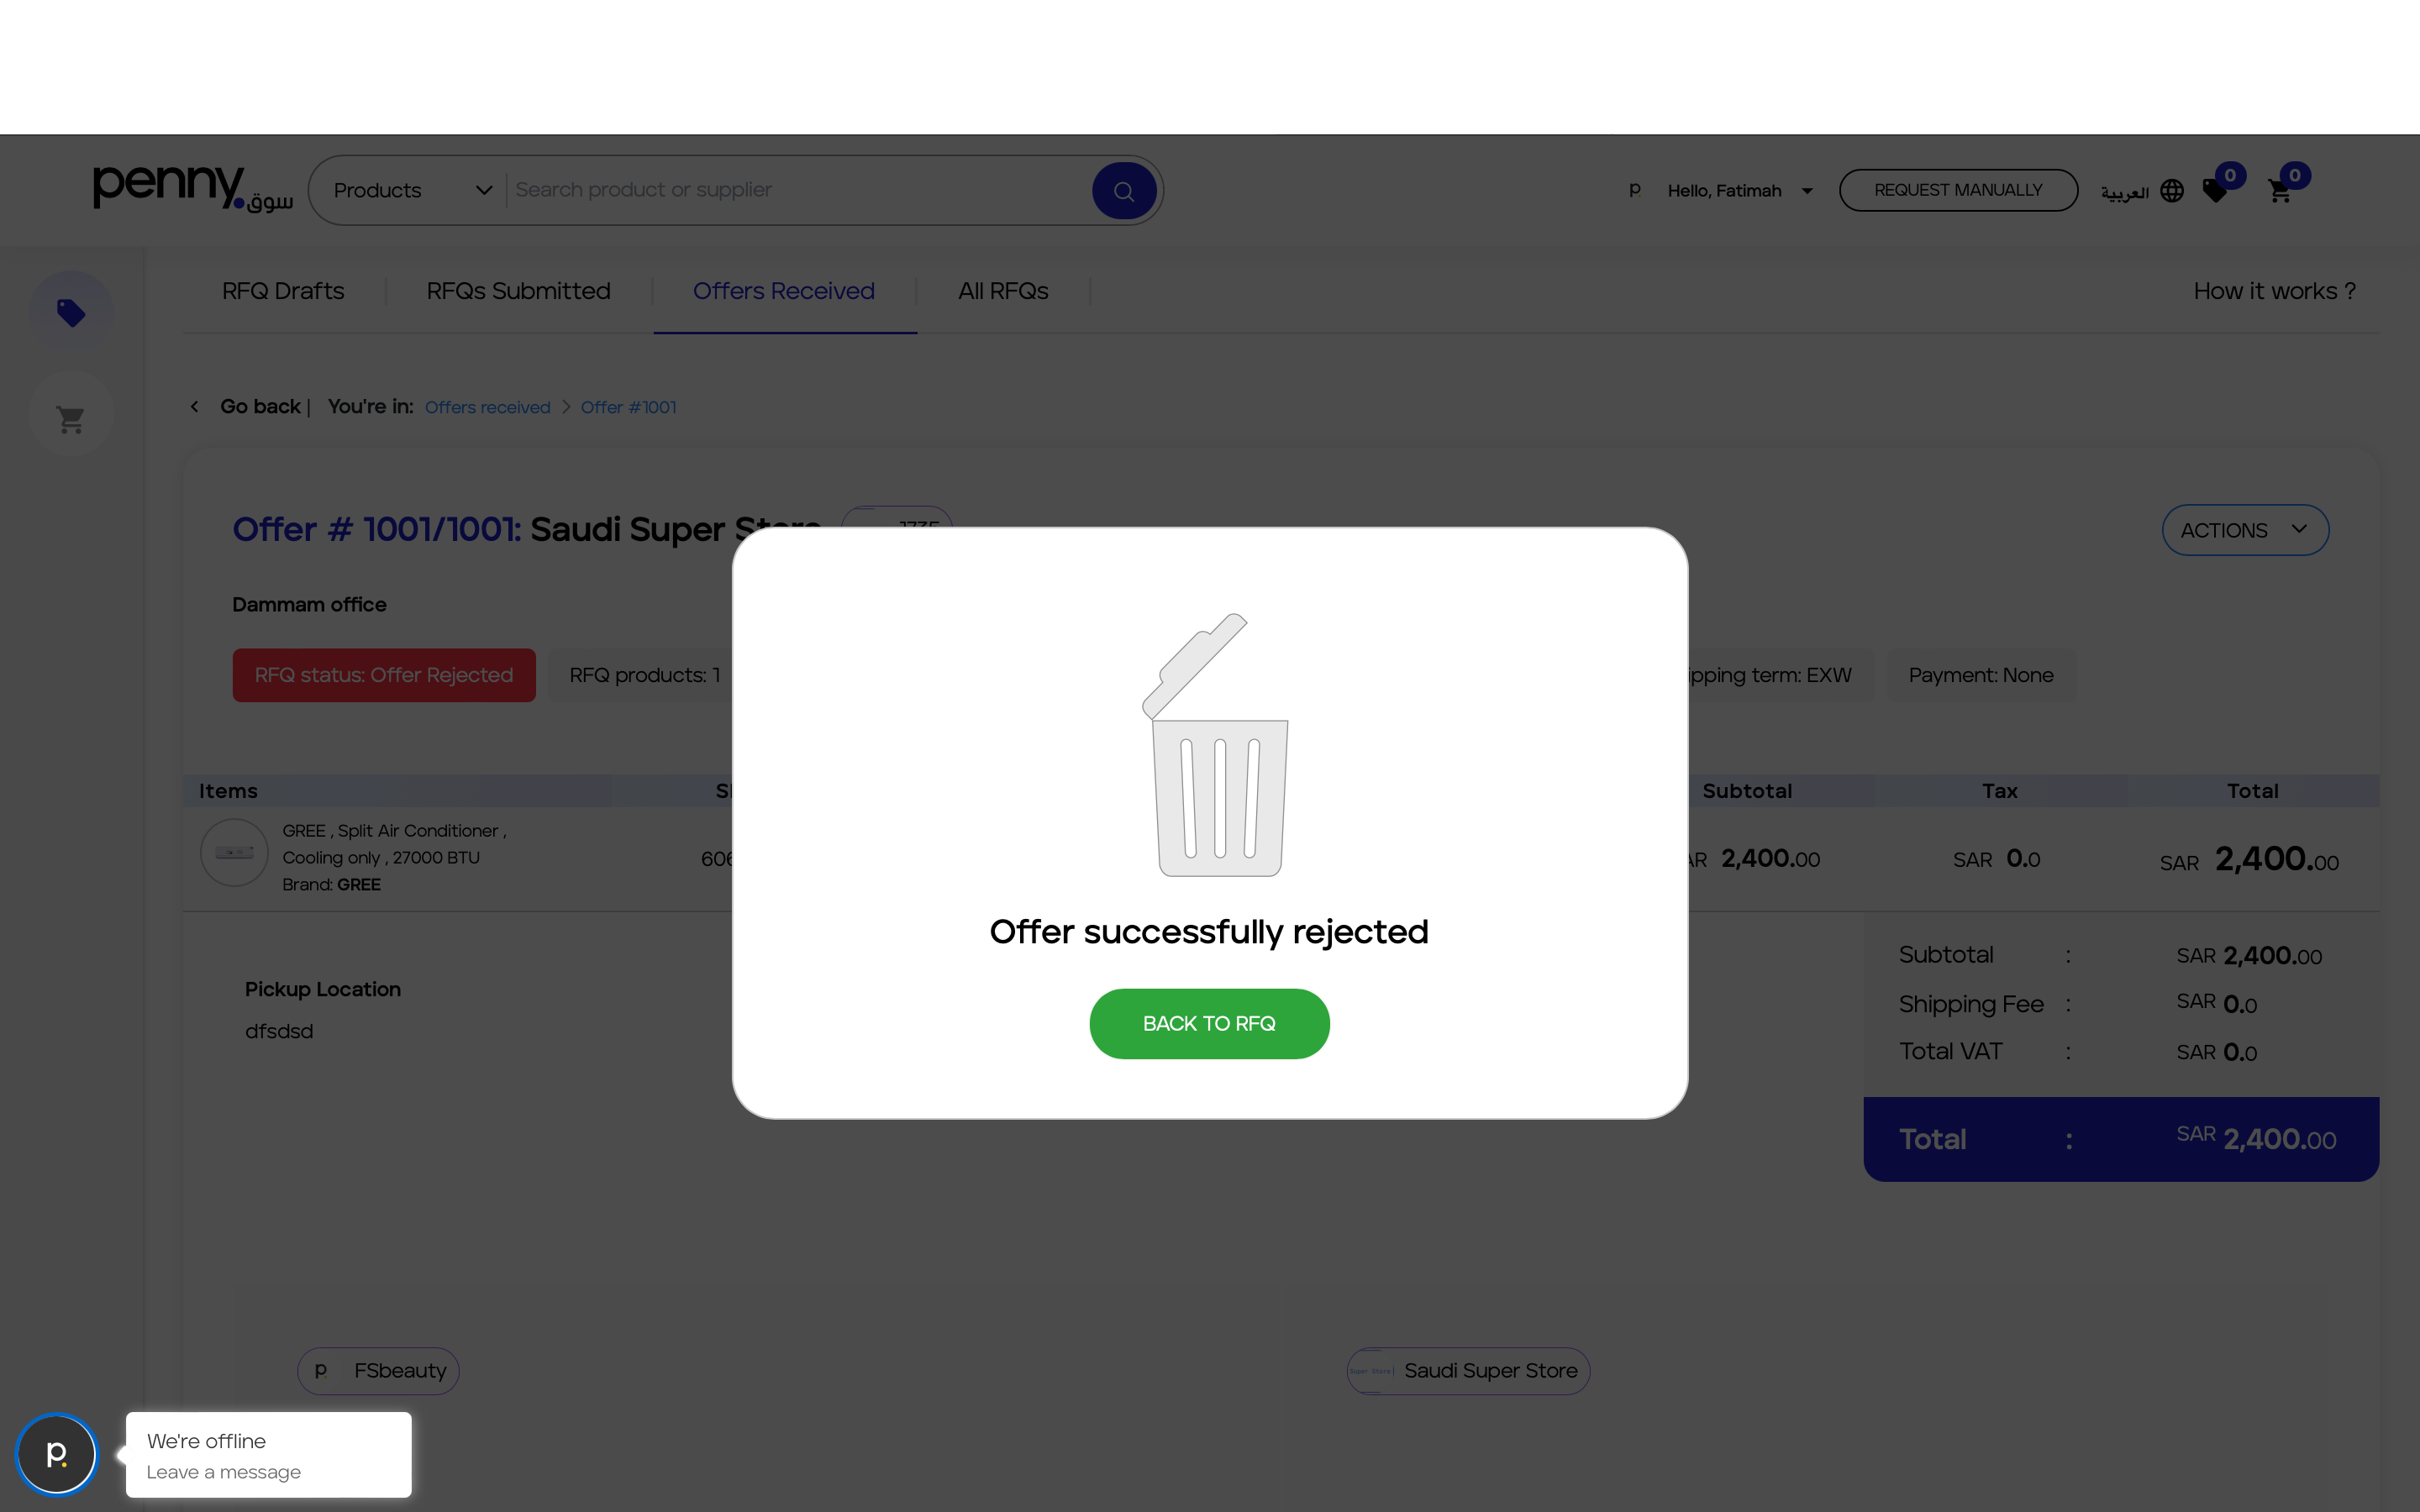This screenshot has width=2420, height=1512.
Task: Click the GREE air conditioner thumbnail
Action: [234, 853]
